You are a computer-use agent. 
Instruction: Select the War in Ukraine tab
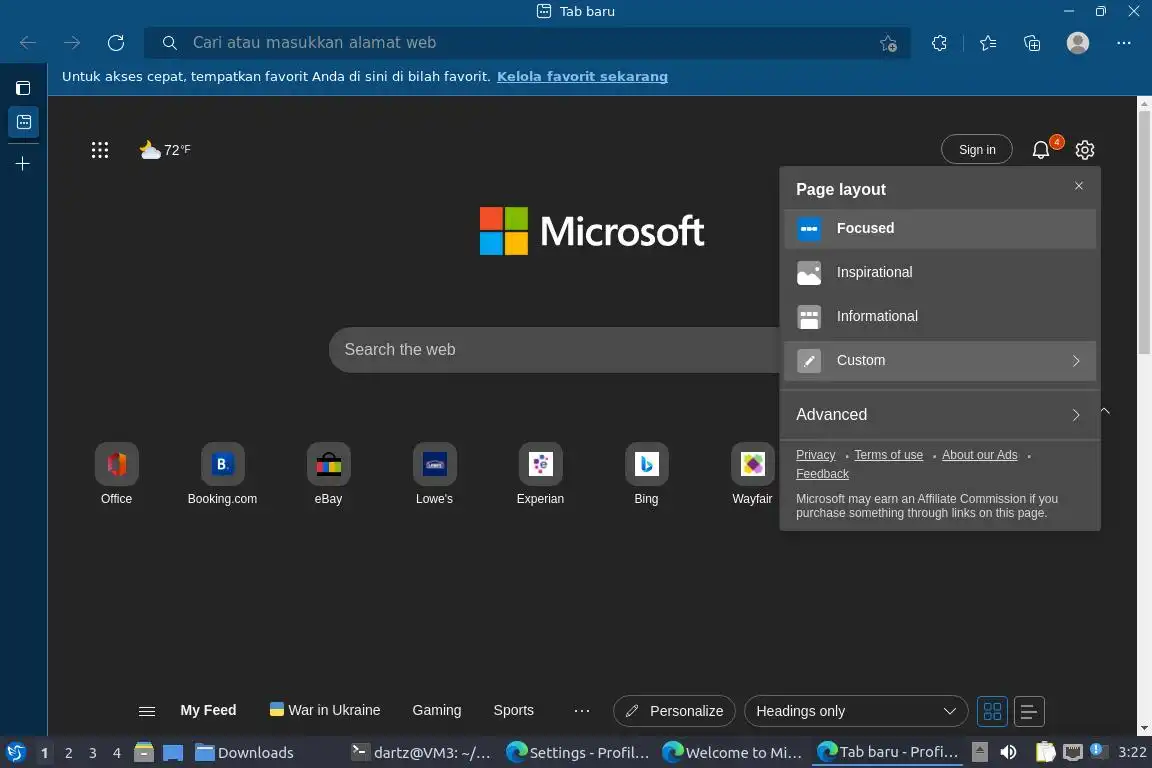(325, 710)
